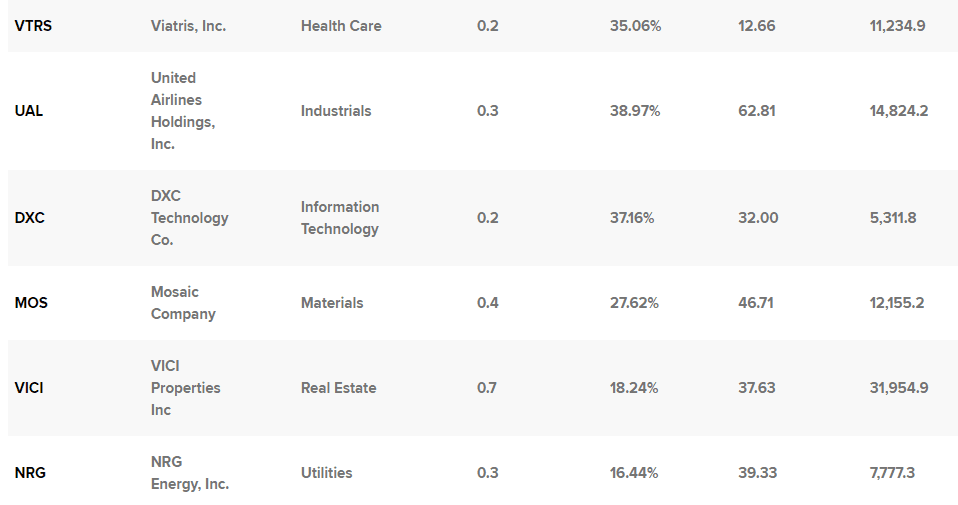
Task: Click the Health Care sector cell
Action: 341,26
